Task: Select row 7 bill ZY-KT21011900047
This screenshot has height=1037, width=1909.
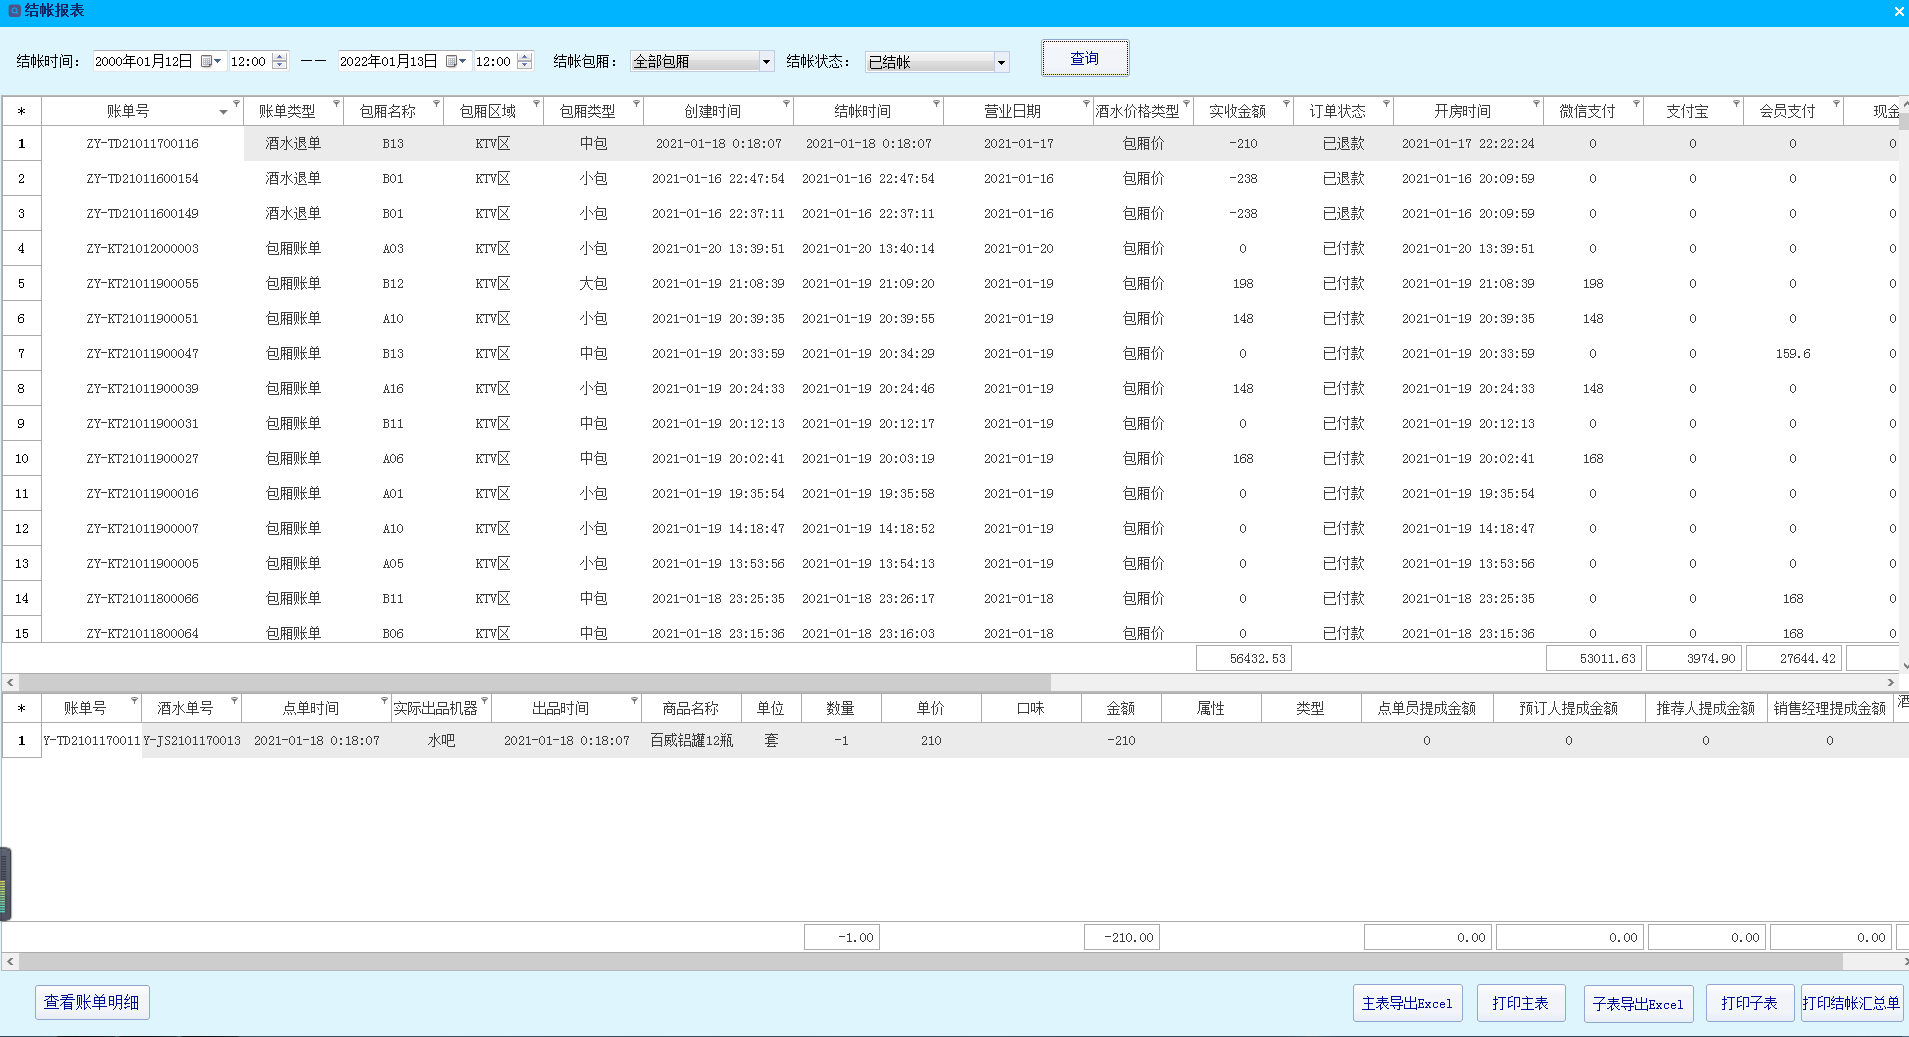Action: tap(143, 353)
